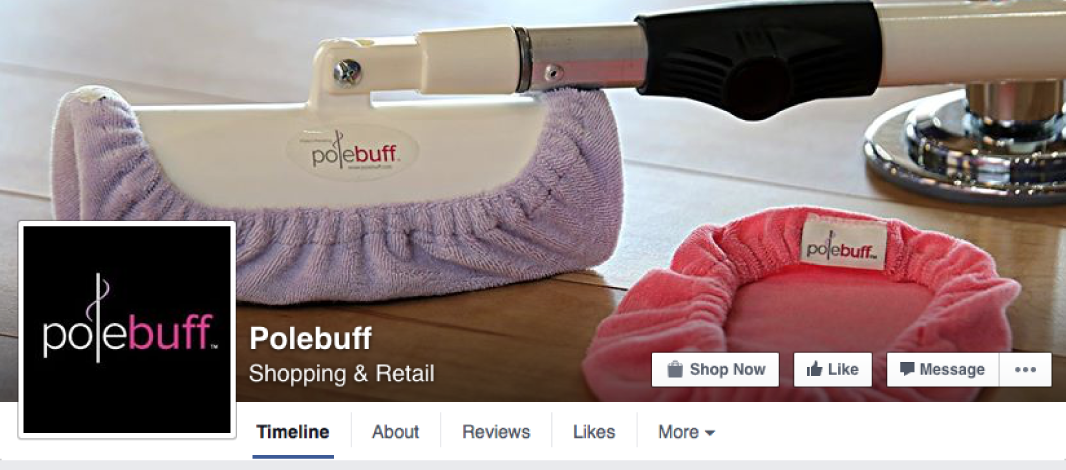
Task: Click the caret arrow beside More
Action: pos(710,433)
